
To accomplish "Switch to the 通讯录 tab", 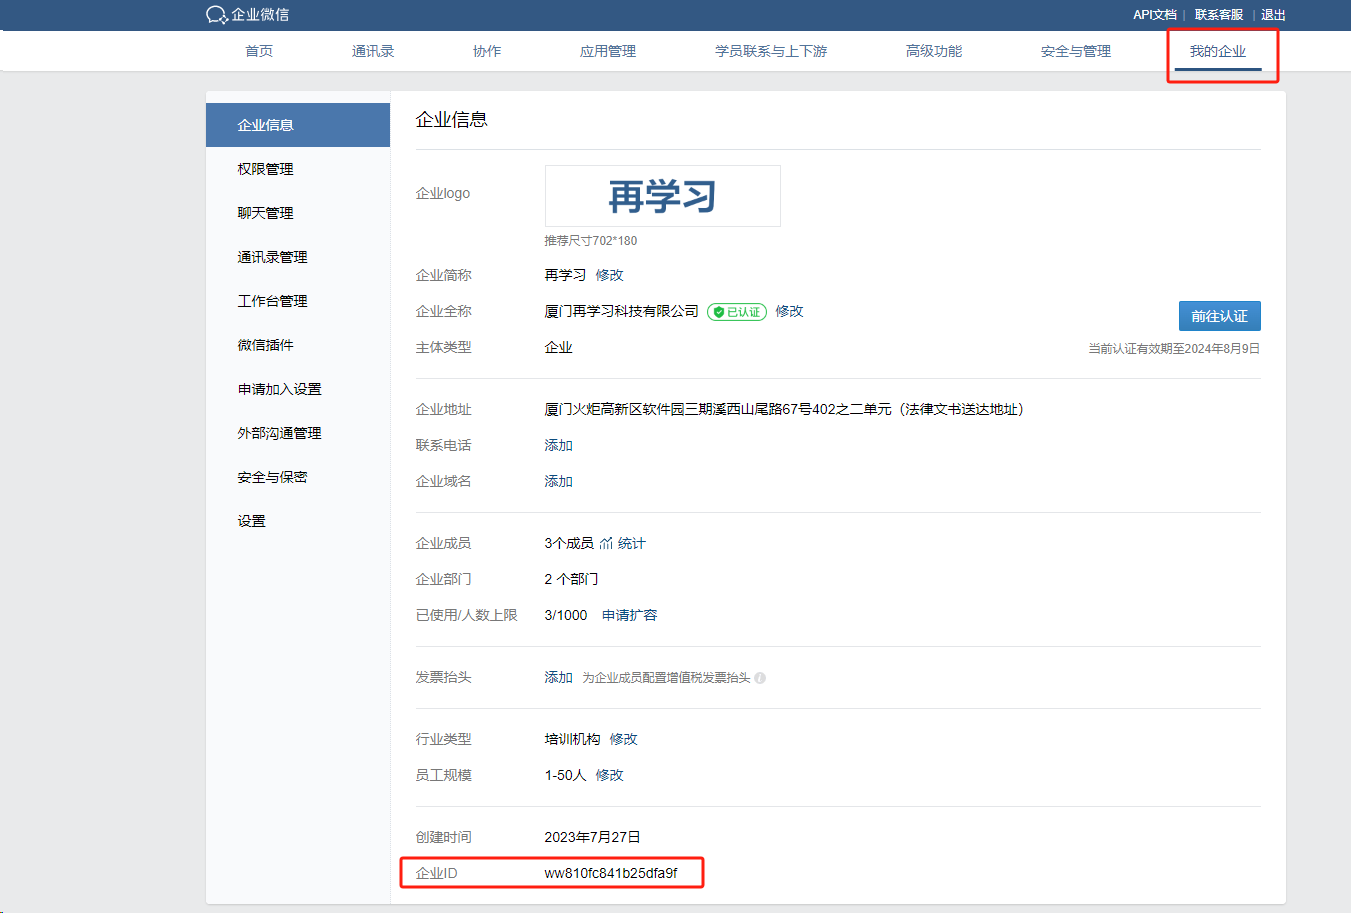I will tap(373, 51).
